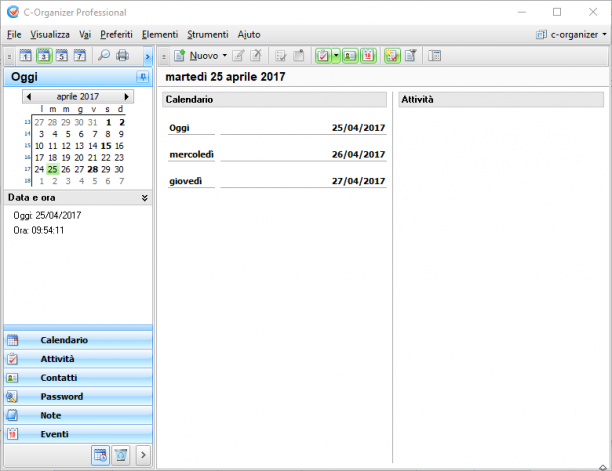The height and width of the screenshot is (471, 612).
Task: Click the mark completed icon
Action: click(281, 56)
